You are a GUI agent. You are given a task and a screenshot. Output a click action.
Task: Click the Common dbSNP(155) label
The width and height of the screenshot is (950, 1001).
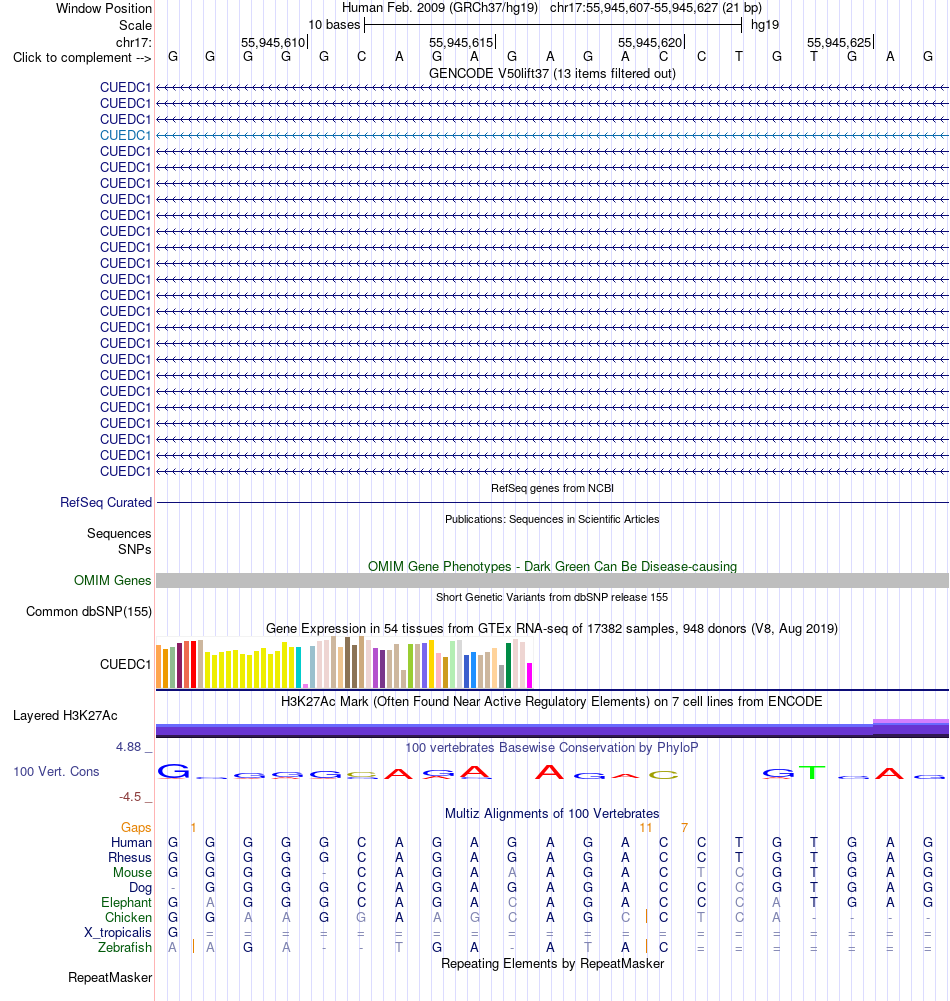click(x=89, y=612)
